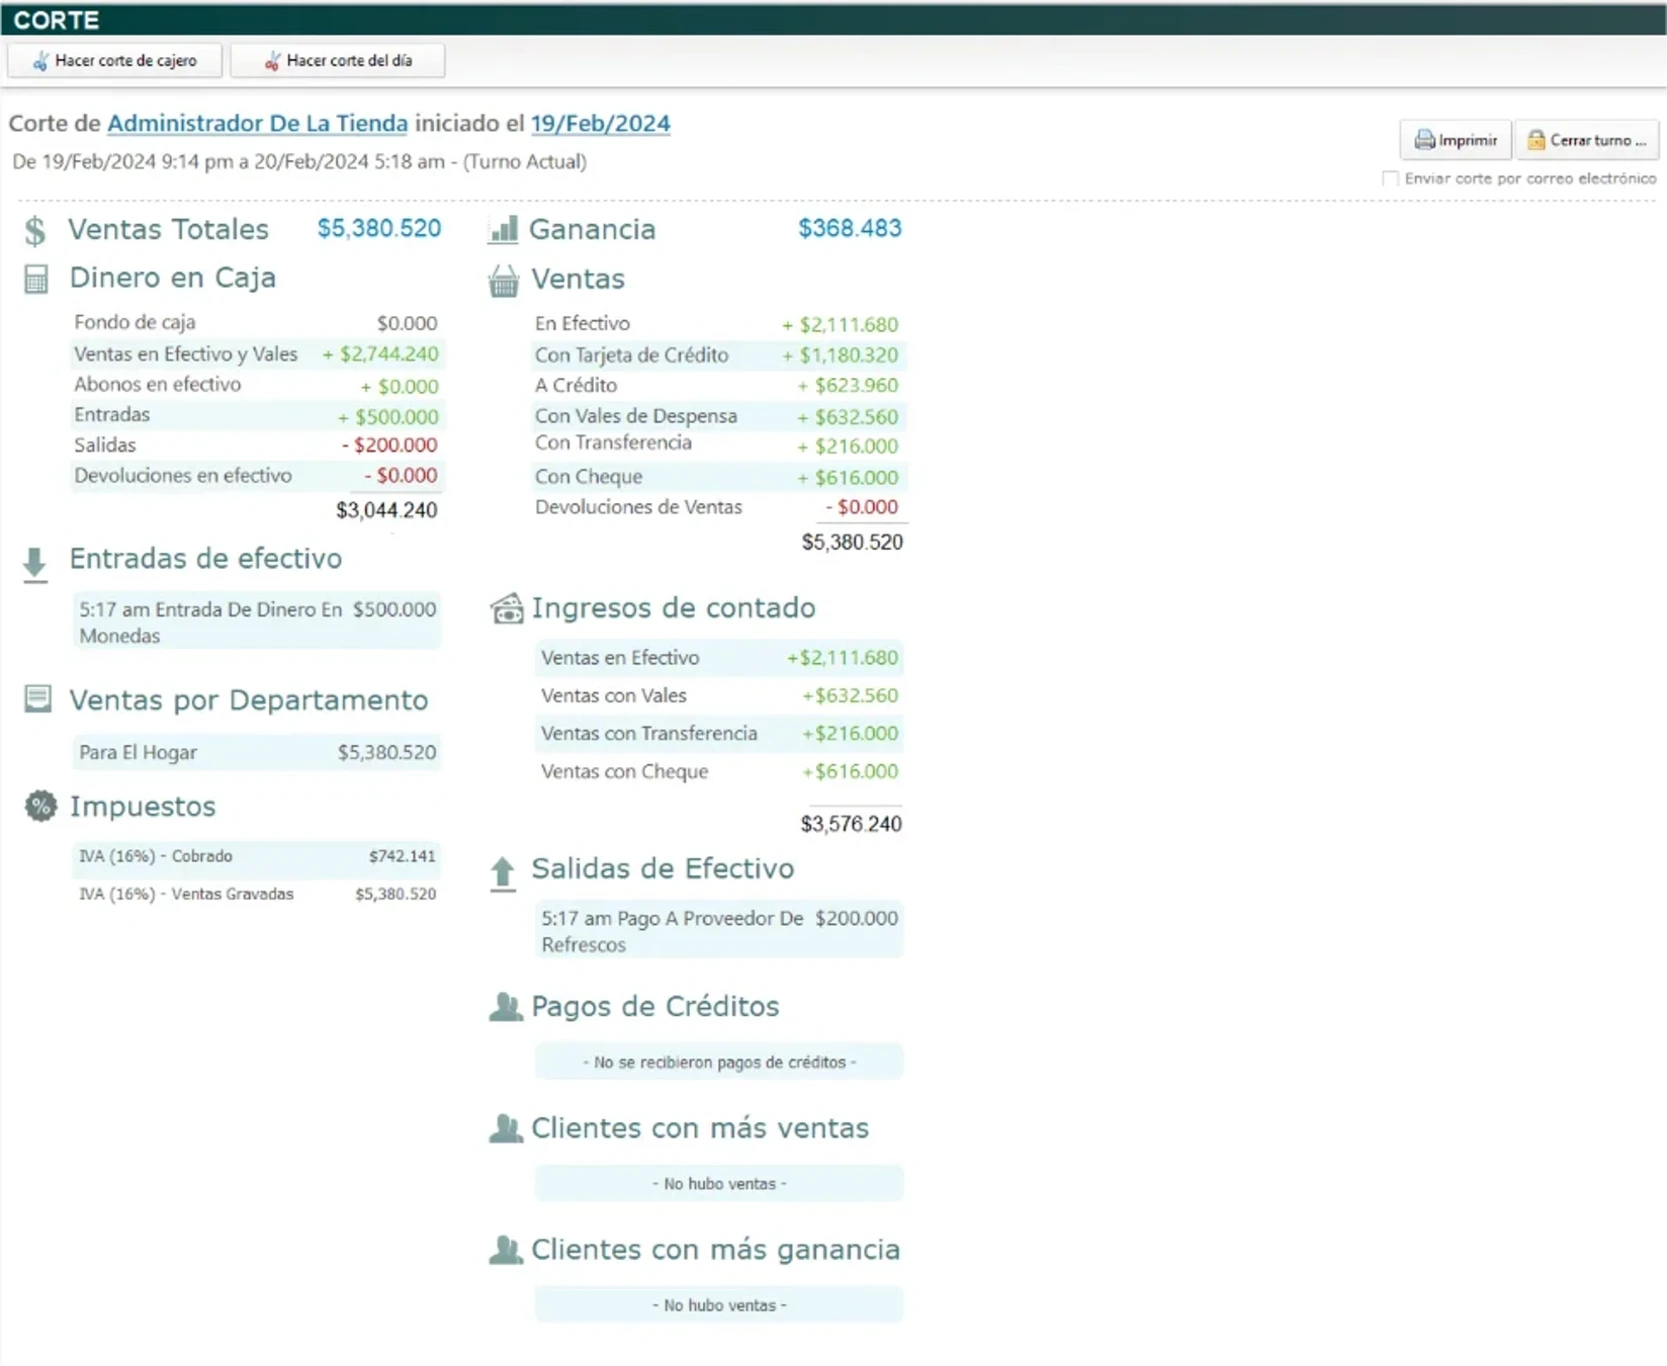Open the Cerrar turno dialog

click(1586, 140)
